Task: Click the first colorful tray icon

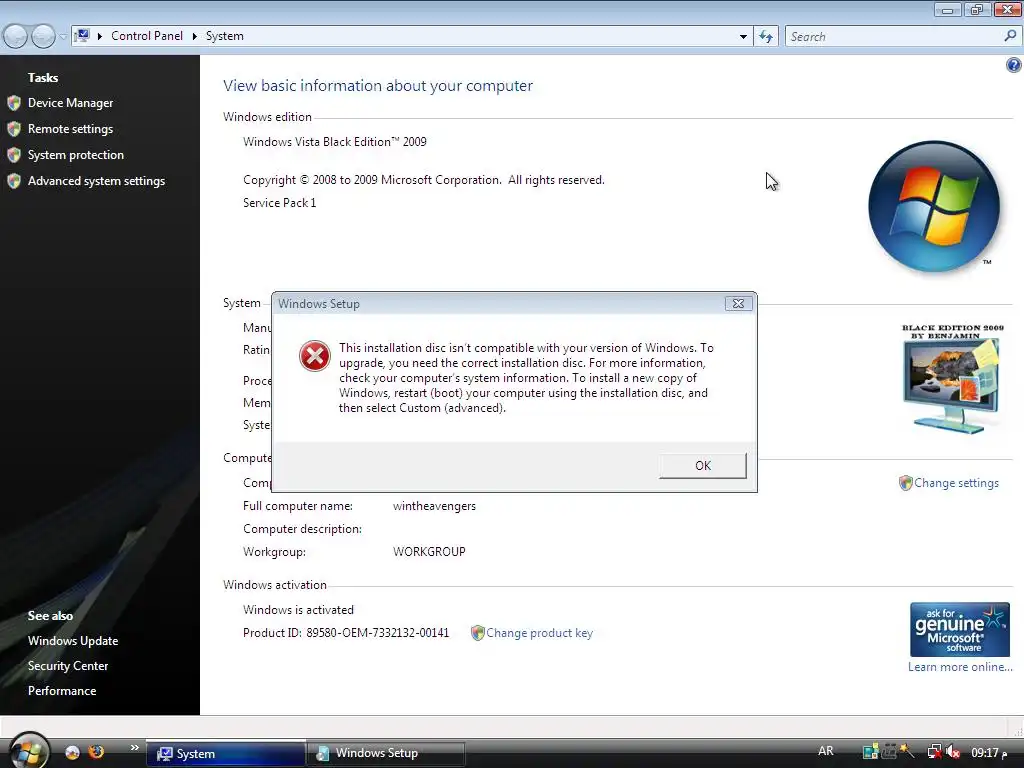Action: coord(871,752)
